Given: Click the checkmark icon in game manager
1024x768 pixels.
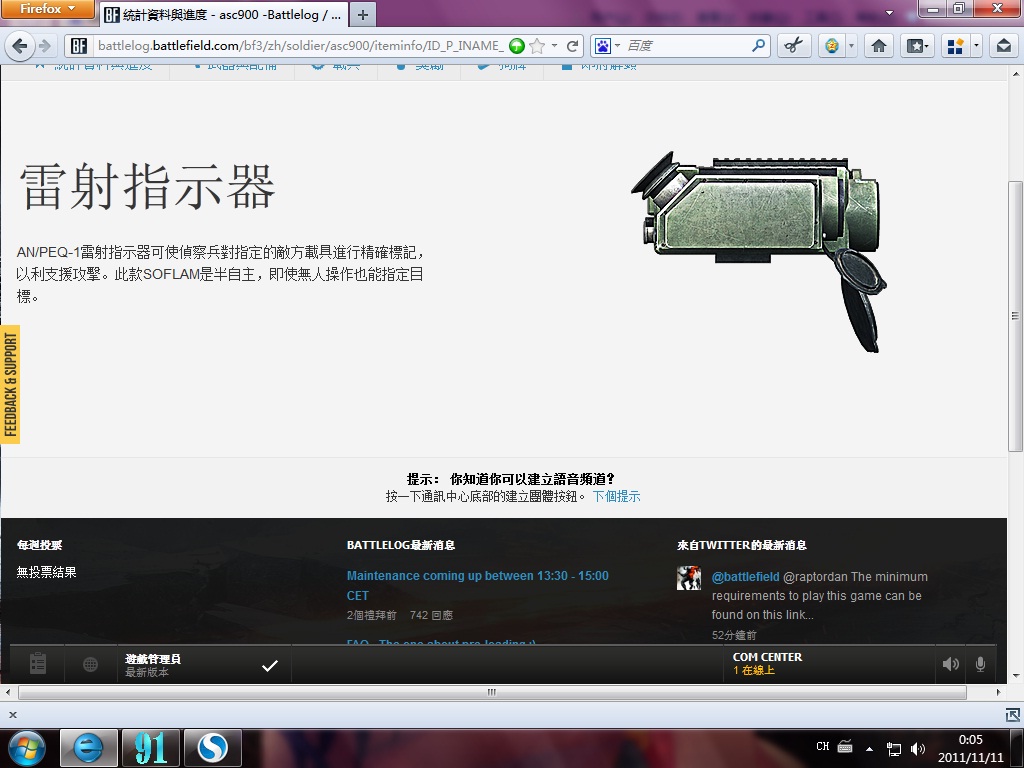Looking at the screenshot, I should point(270,665).
